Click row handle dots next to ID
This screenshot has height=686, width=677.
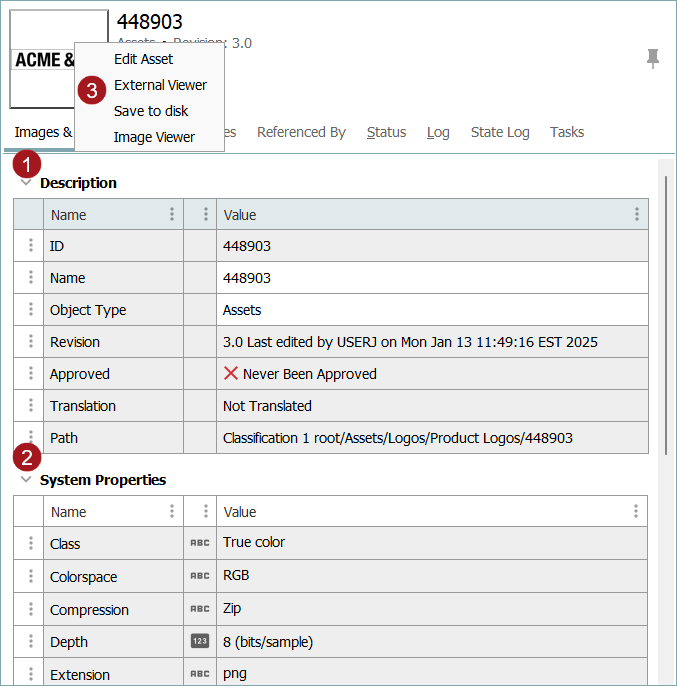tap(30, 246)
